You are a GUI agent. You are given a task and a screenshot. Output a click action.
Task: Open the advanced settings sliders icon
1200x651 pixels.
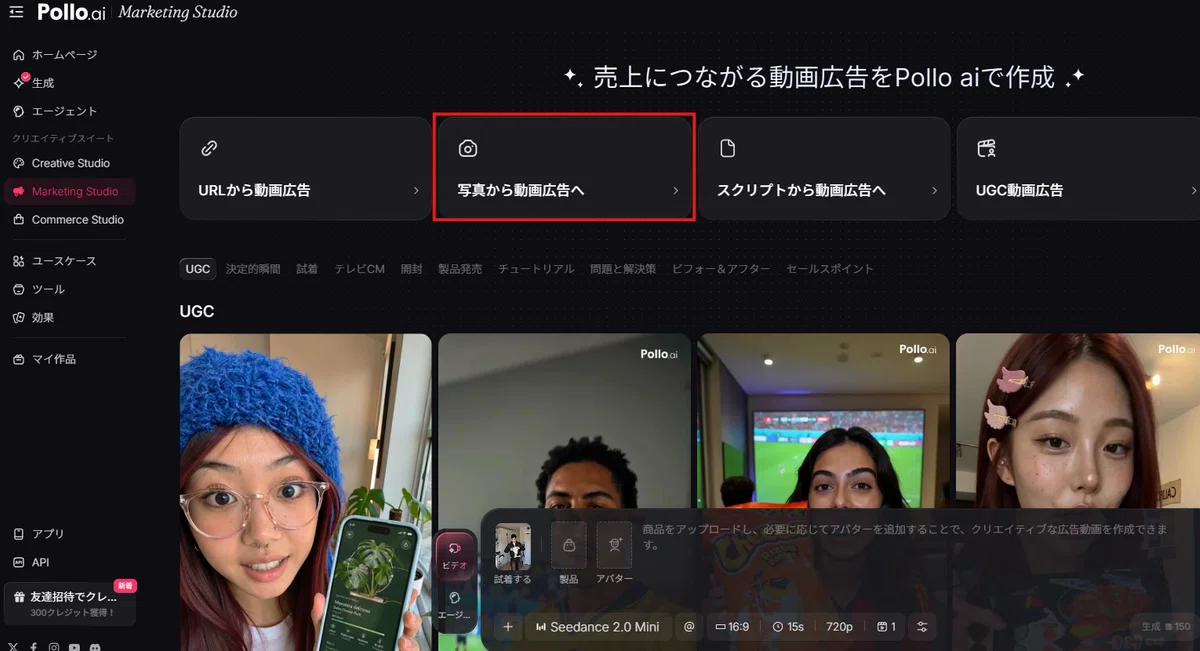point(922,627)
